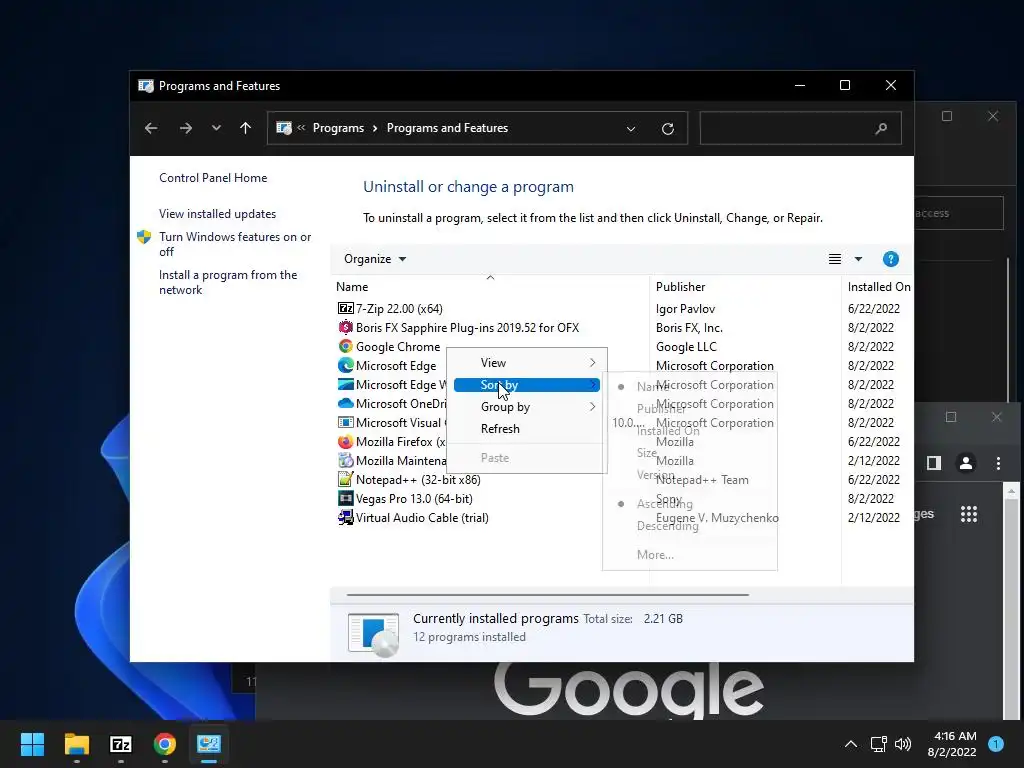
Task: Sort by Installed On column header
Action: click(878, 287)
